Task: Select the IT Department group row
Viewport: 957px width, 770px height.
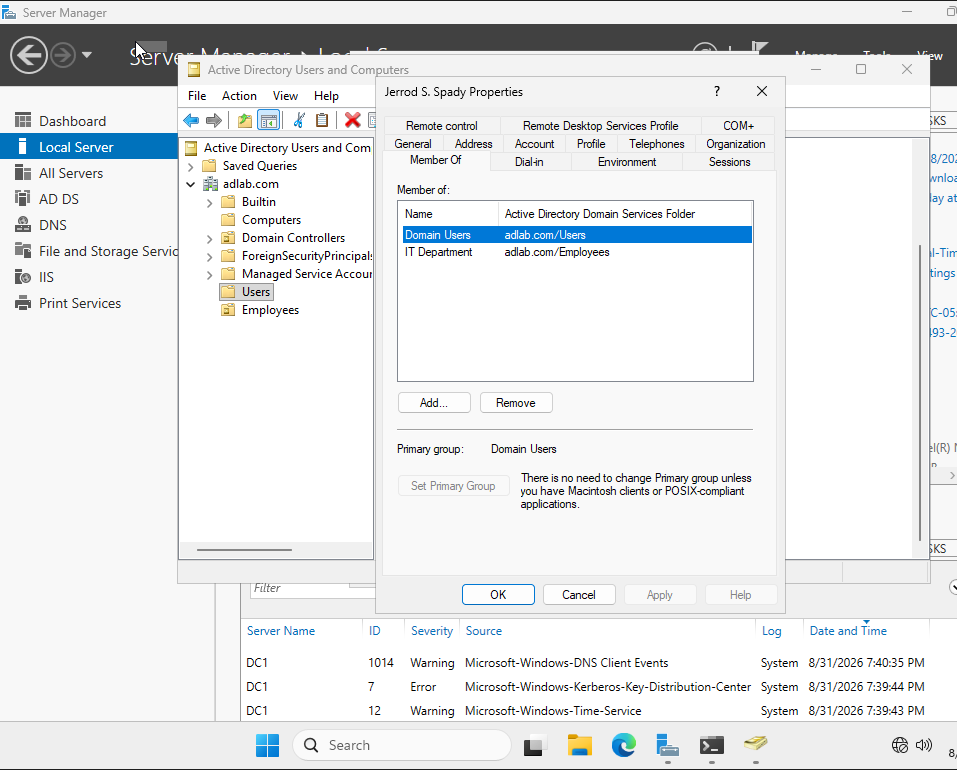Action: click(577, 252)
